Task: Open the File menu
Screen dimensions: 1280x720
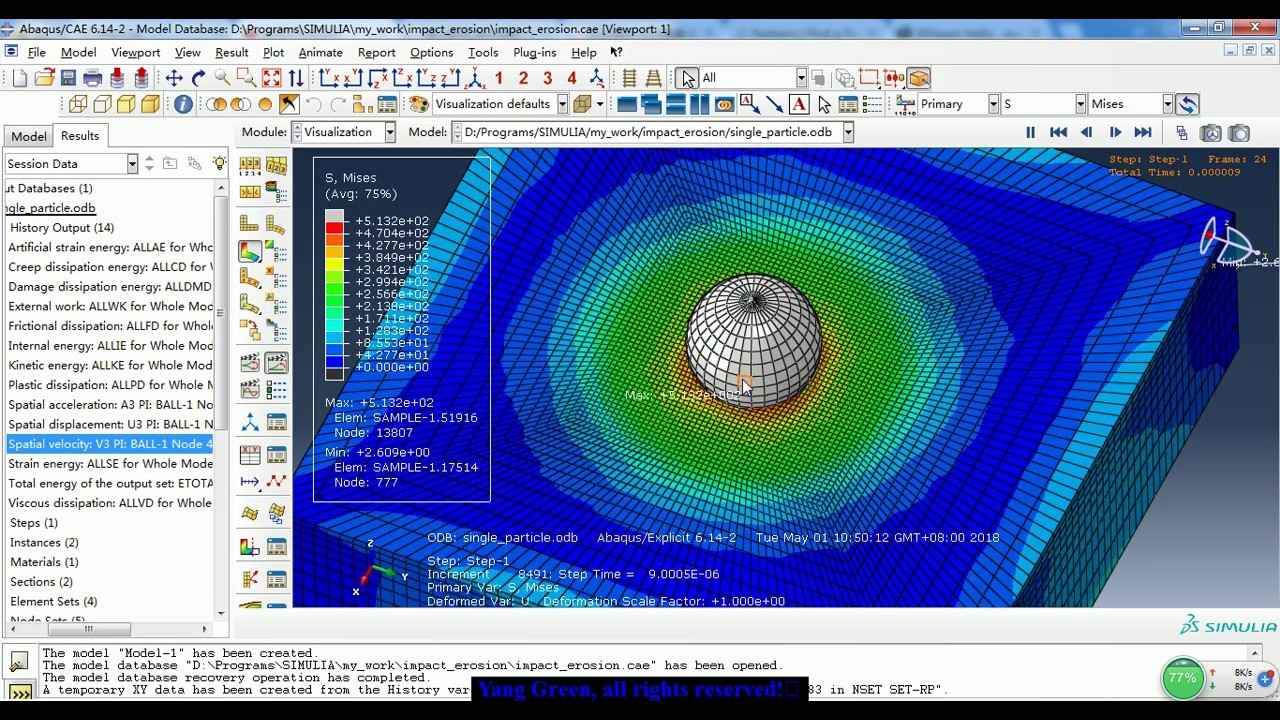Action: 37,52
